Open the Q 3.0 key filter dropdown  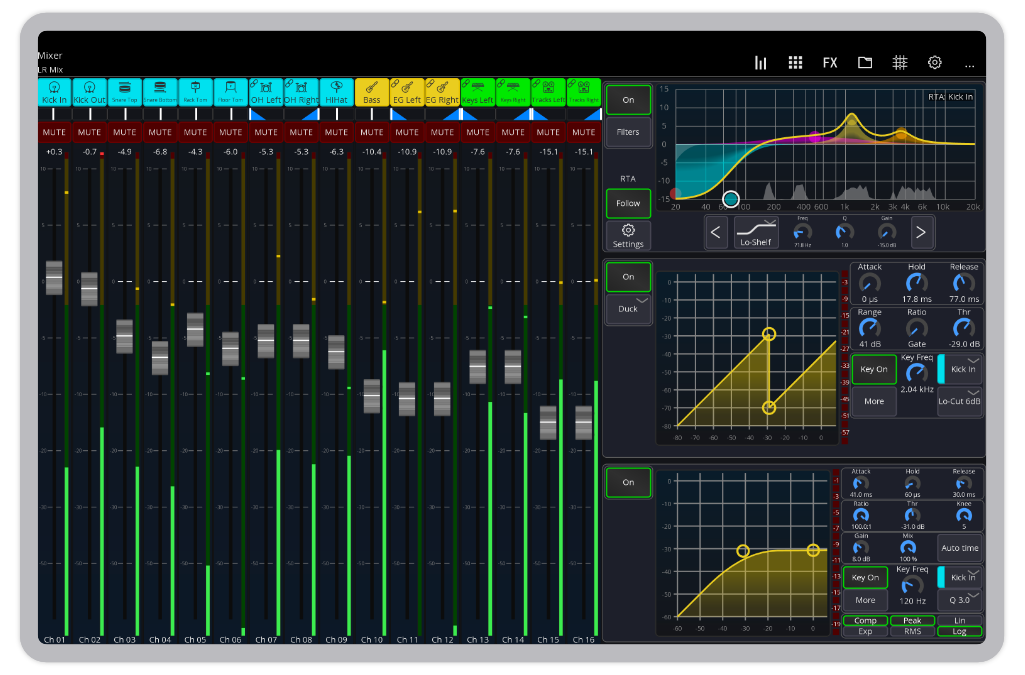[x=959, y=600]
